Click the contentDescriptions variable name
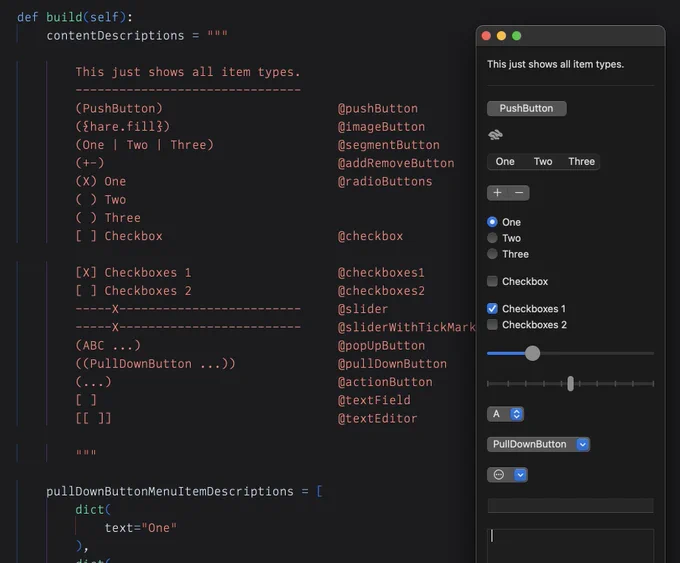Viewport: 680px width, 563px height. [x=115, y=36]
